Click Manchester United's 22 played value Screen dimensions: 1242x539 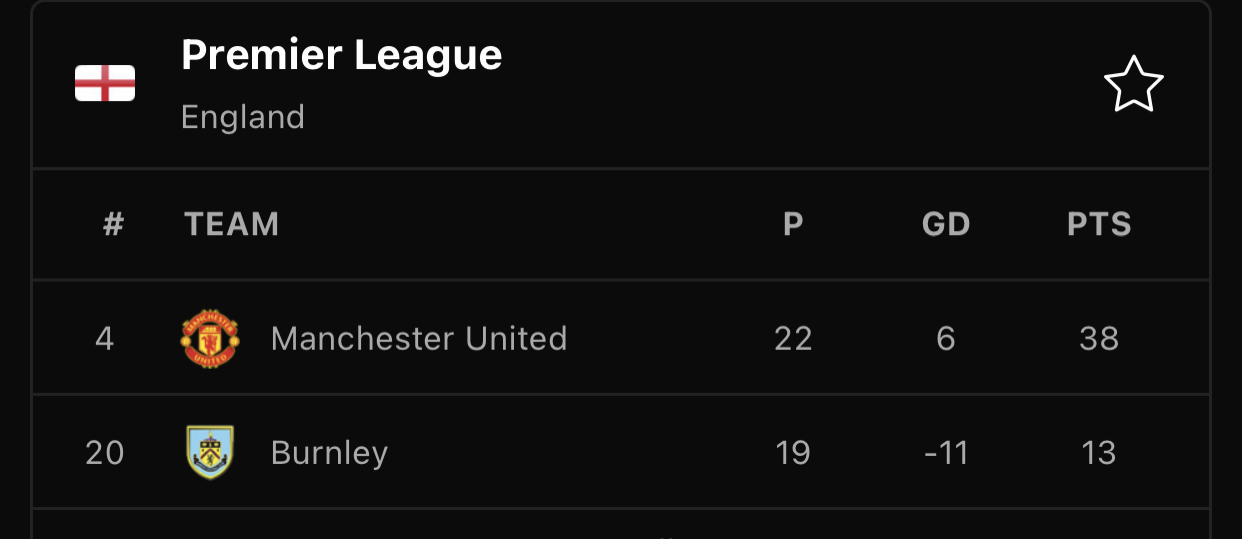pos(793,339)
